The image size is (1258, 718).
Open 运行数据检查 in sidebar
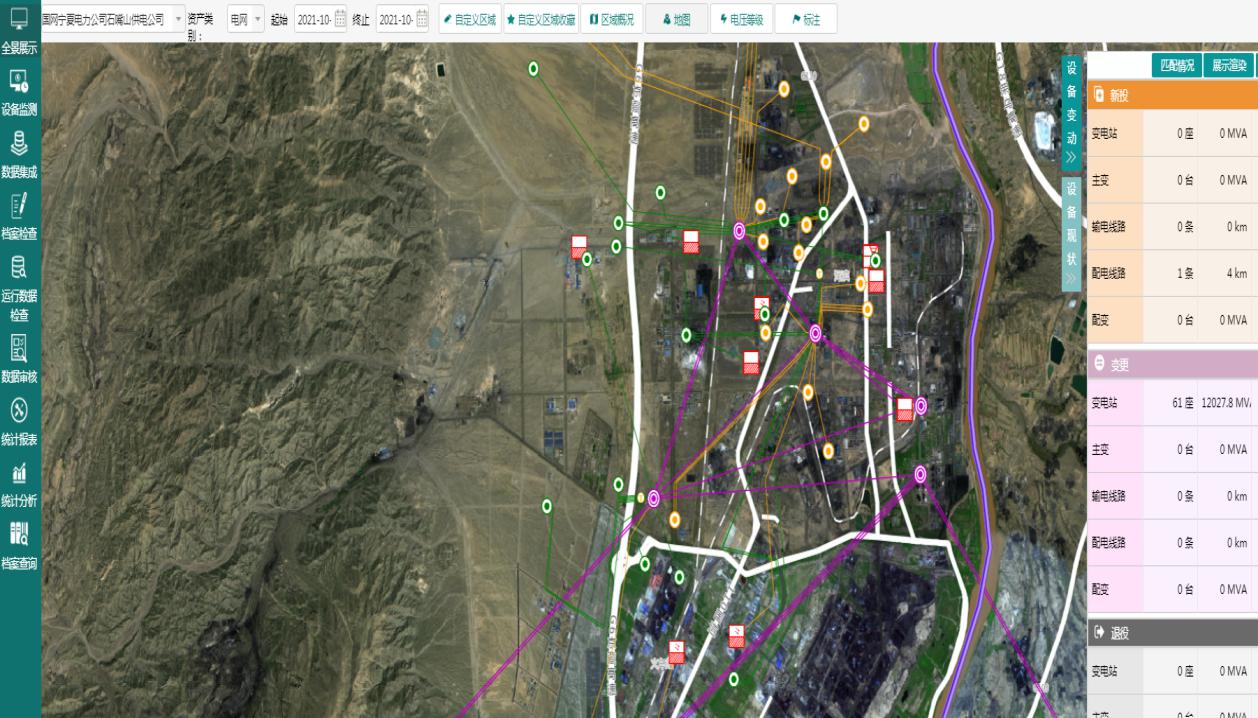pos(19,289)
